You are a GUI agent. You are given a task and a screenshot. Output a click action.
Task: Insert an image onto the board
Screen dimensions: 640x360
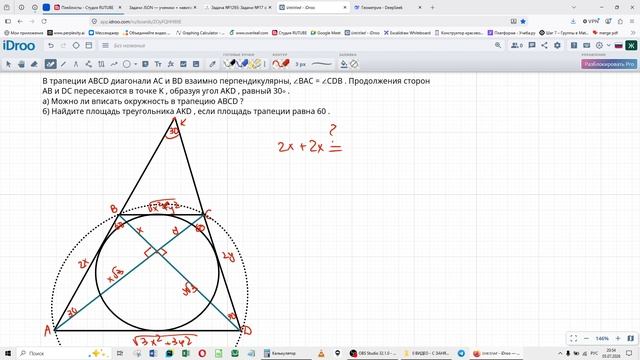pyautogui.click(x=183, y=64)
